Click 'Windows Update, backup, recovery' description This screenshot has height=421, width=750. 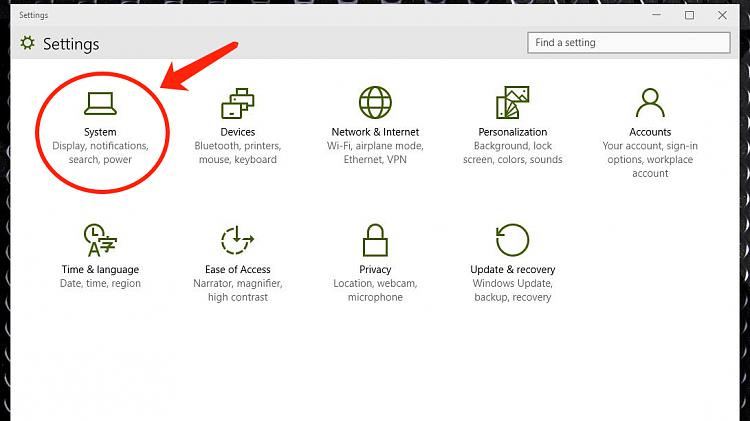coord(513,290)
